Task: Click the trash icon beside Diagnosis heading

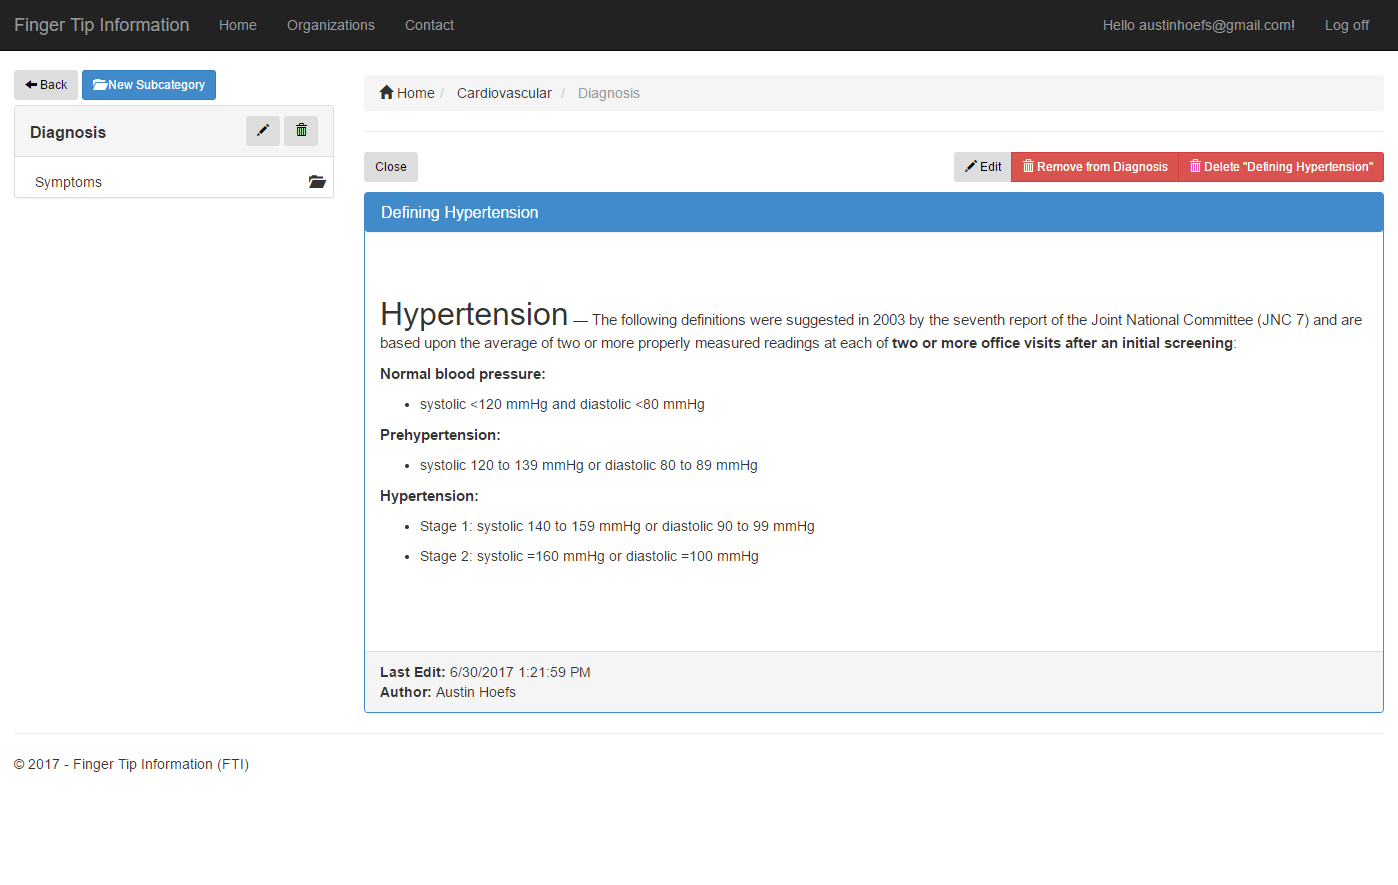Action: click(301, 131)
